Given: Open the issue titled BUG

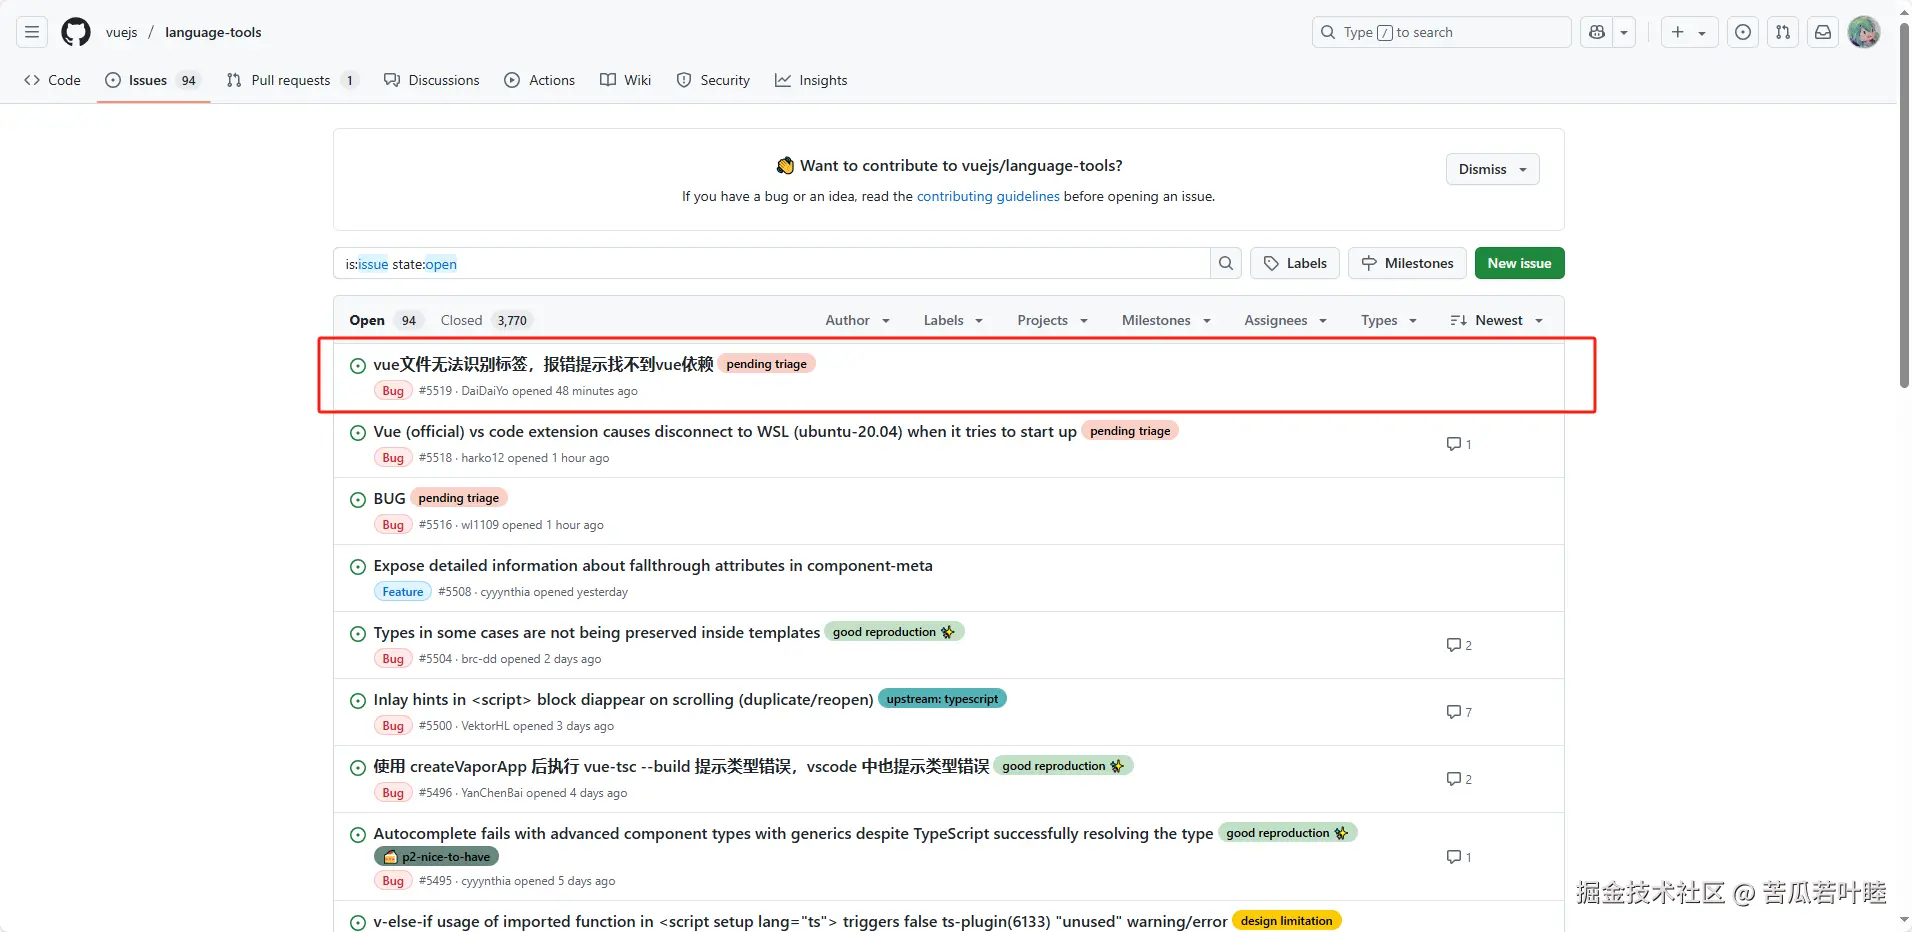Looking at the screenshot, I should [x=389, y=498].
